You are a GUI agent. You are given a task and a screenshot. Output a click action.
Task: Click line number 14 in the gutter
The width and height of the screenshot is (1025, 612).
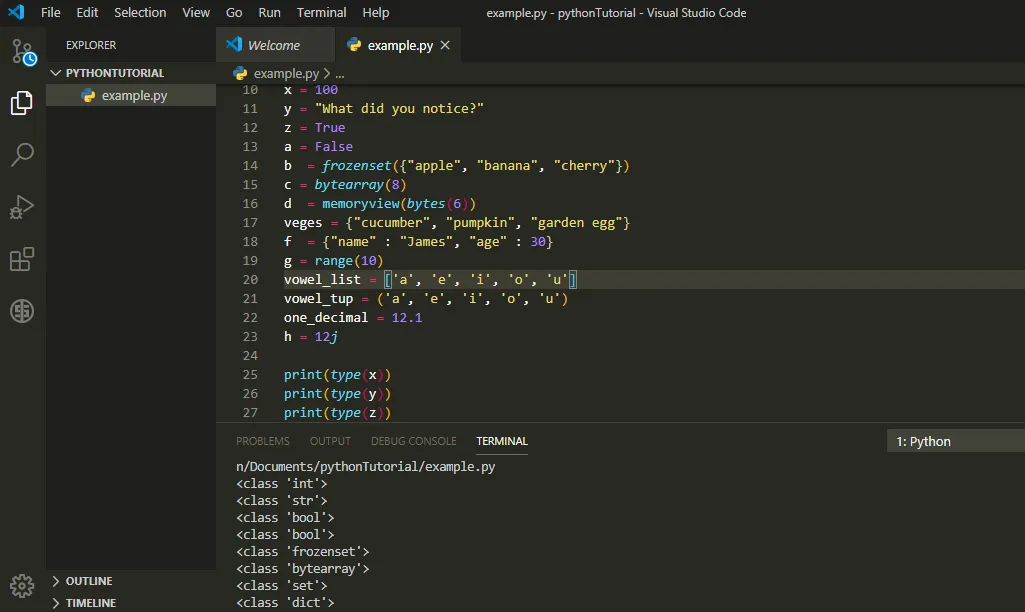click(x=250, y=166)
